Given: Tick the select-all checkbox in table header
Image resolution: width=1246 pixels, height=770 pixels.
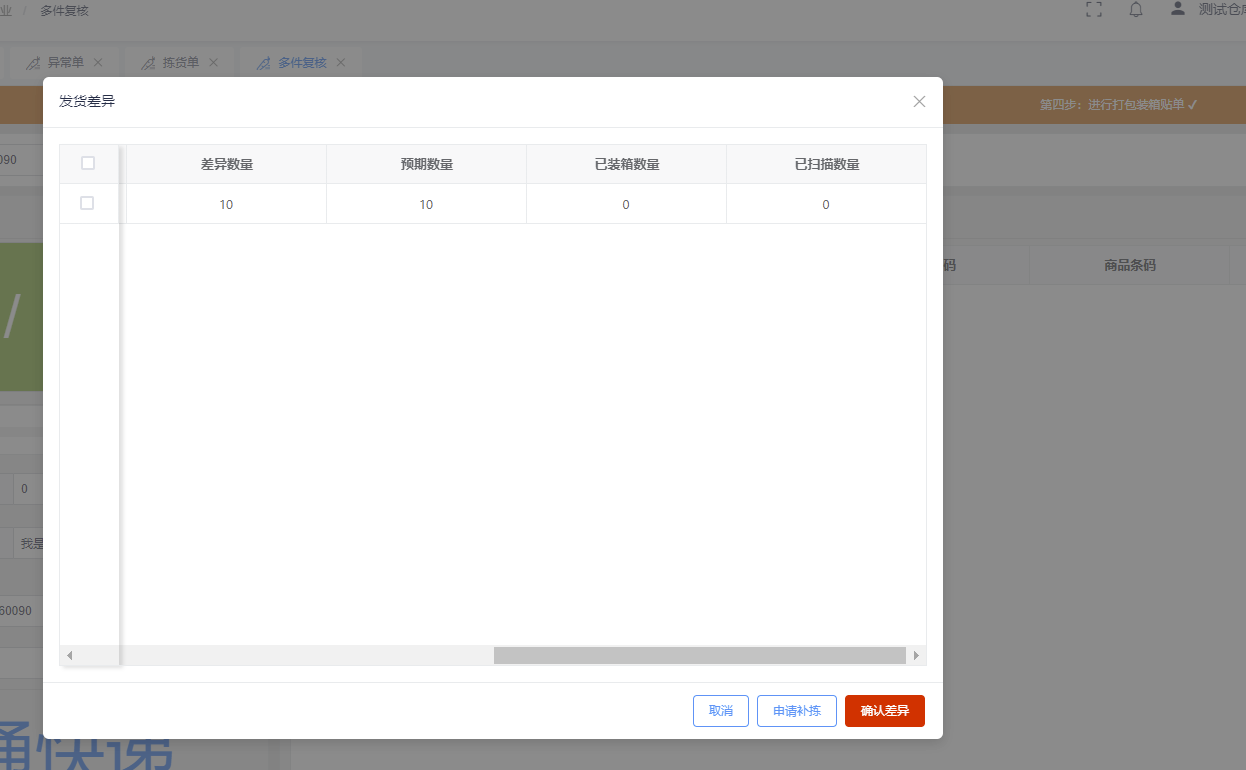Looking at the screenshot, I should click(x=88, y=163).
